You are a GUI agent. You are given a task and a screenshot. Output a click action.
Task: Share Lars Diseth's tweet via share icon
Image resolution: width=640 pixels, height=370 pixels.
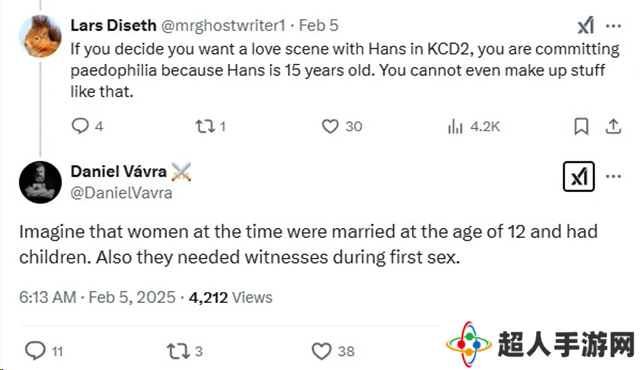click(x=613, y=126)
